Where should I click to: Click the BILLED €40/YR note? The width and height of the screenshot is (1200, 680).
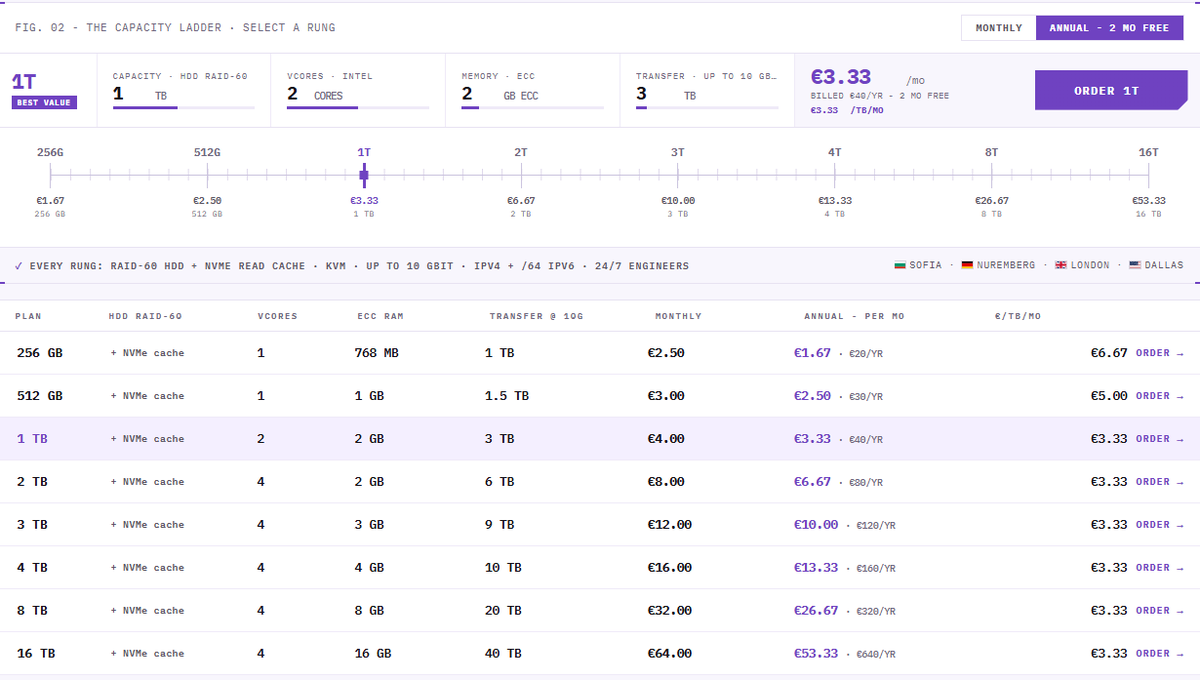[880, 96]
